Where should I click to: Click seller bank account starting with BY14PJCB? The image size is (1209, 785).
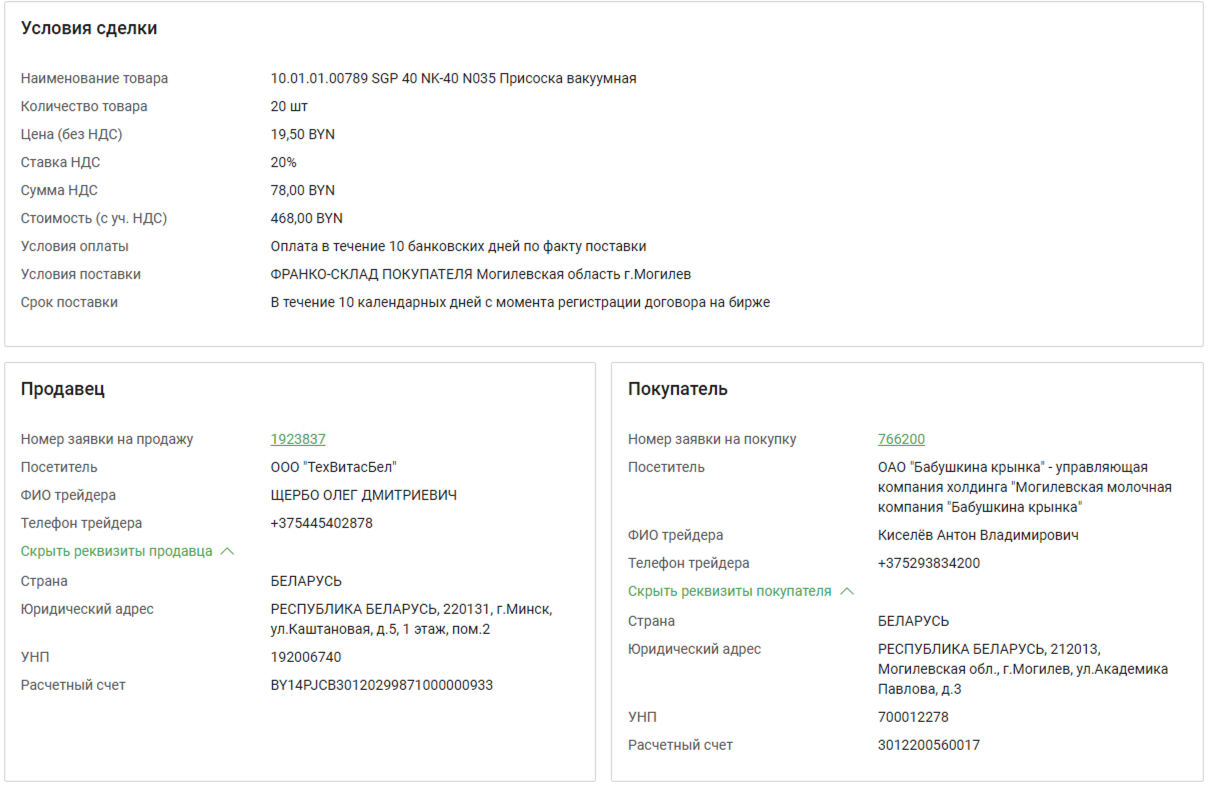[381, 685]
